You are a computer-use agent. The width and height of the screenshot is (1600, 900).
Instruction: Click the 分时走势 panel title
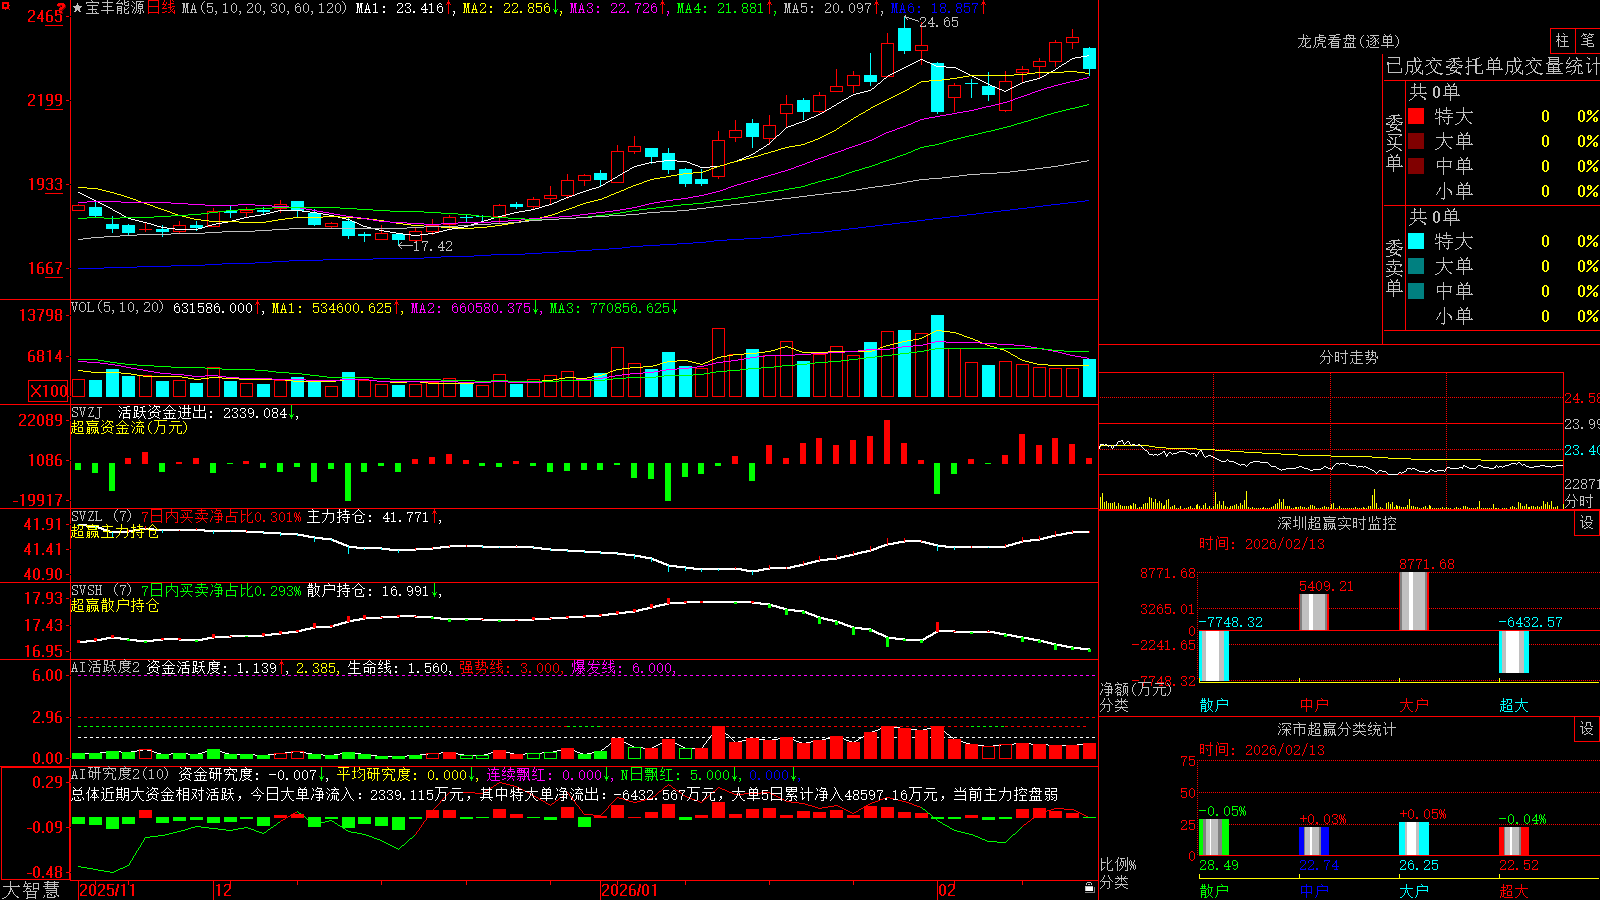tap(1349, 357)
